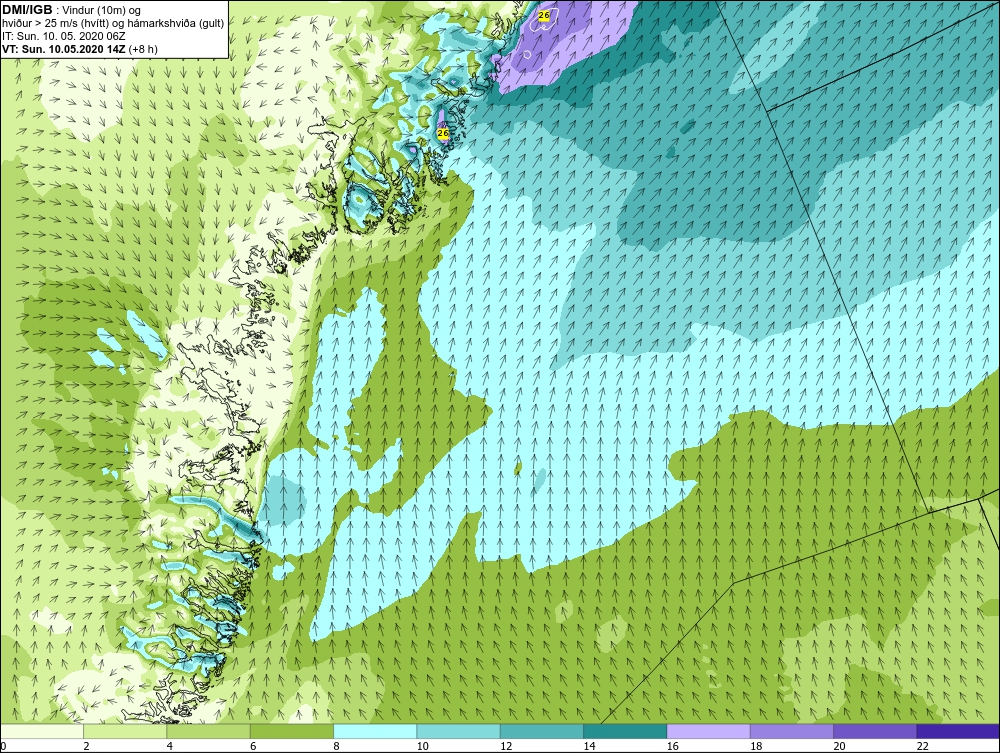1000x753 pixels.
Task: Pick the turquoise 10–12 m/s legend swatch
Action: 459,731
